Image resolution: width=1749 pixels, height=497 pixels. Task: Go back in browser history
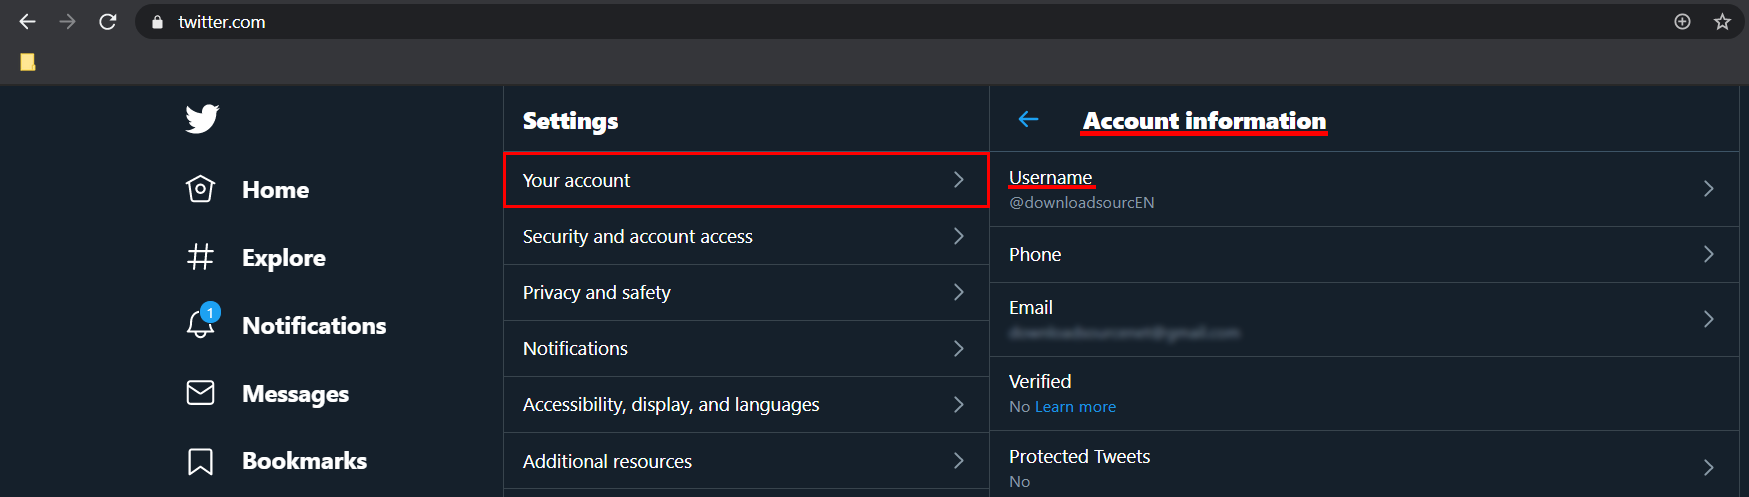tap(27, 21)
